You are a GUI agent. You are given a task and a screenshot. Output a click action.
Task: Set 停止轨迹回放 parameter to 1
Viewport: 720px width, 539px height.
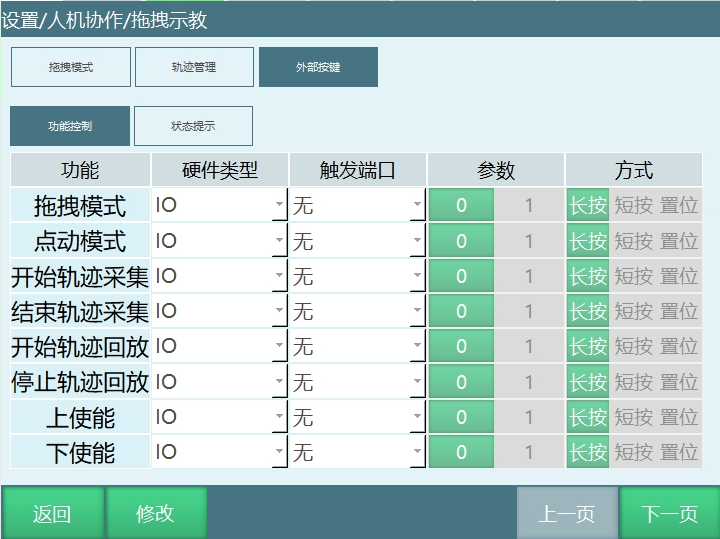(x=529, y=382)
